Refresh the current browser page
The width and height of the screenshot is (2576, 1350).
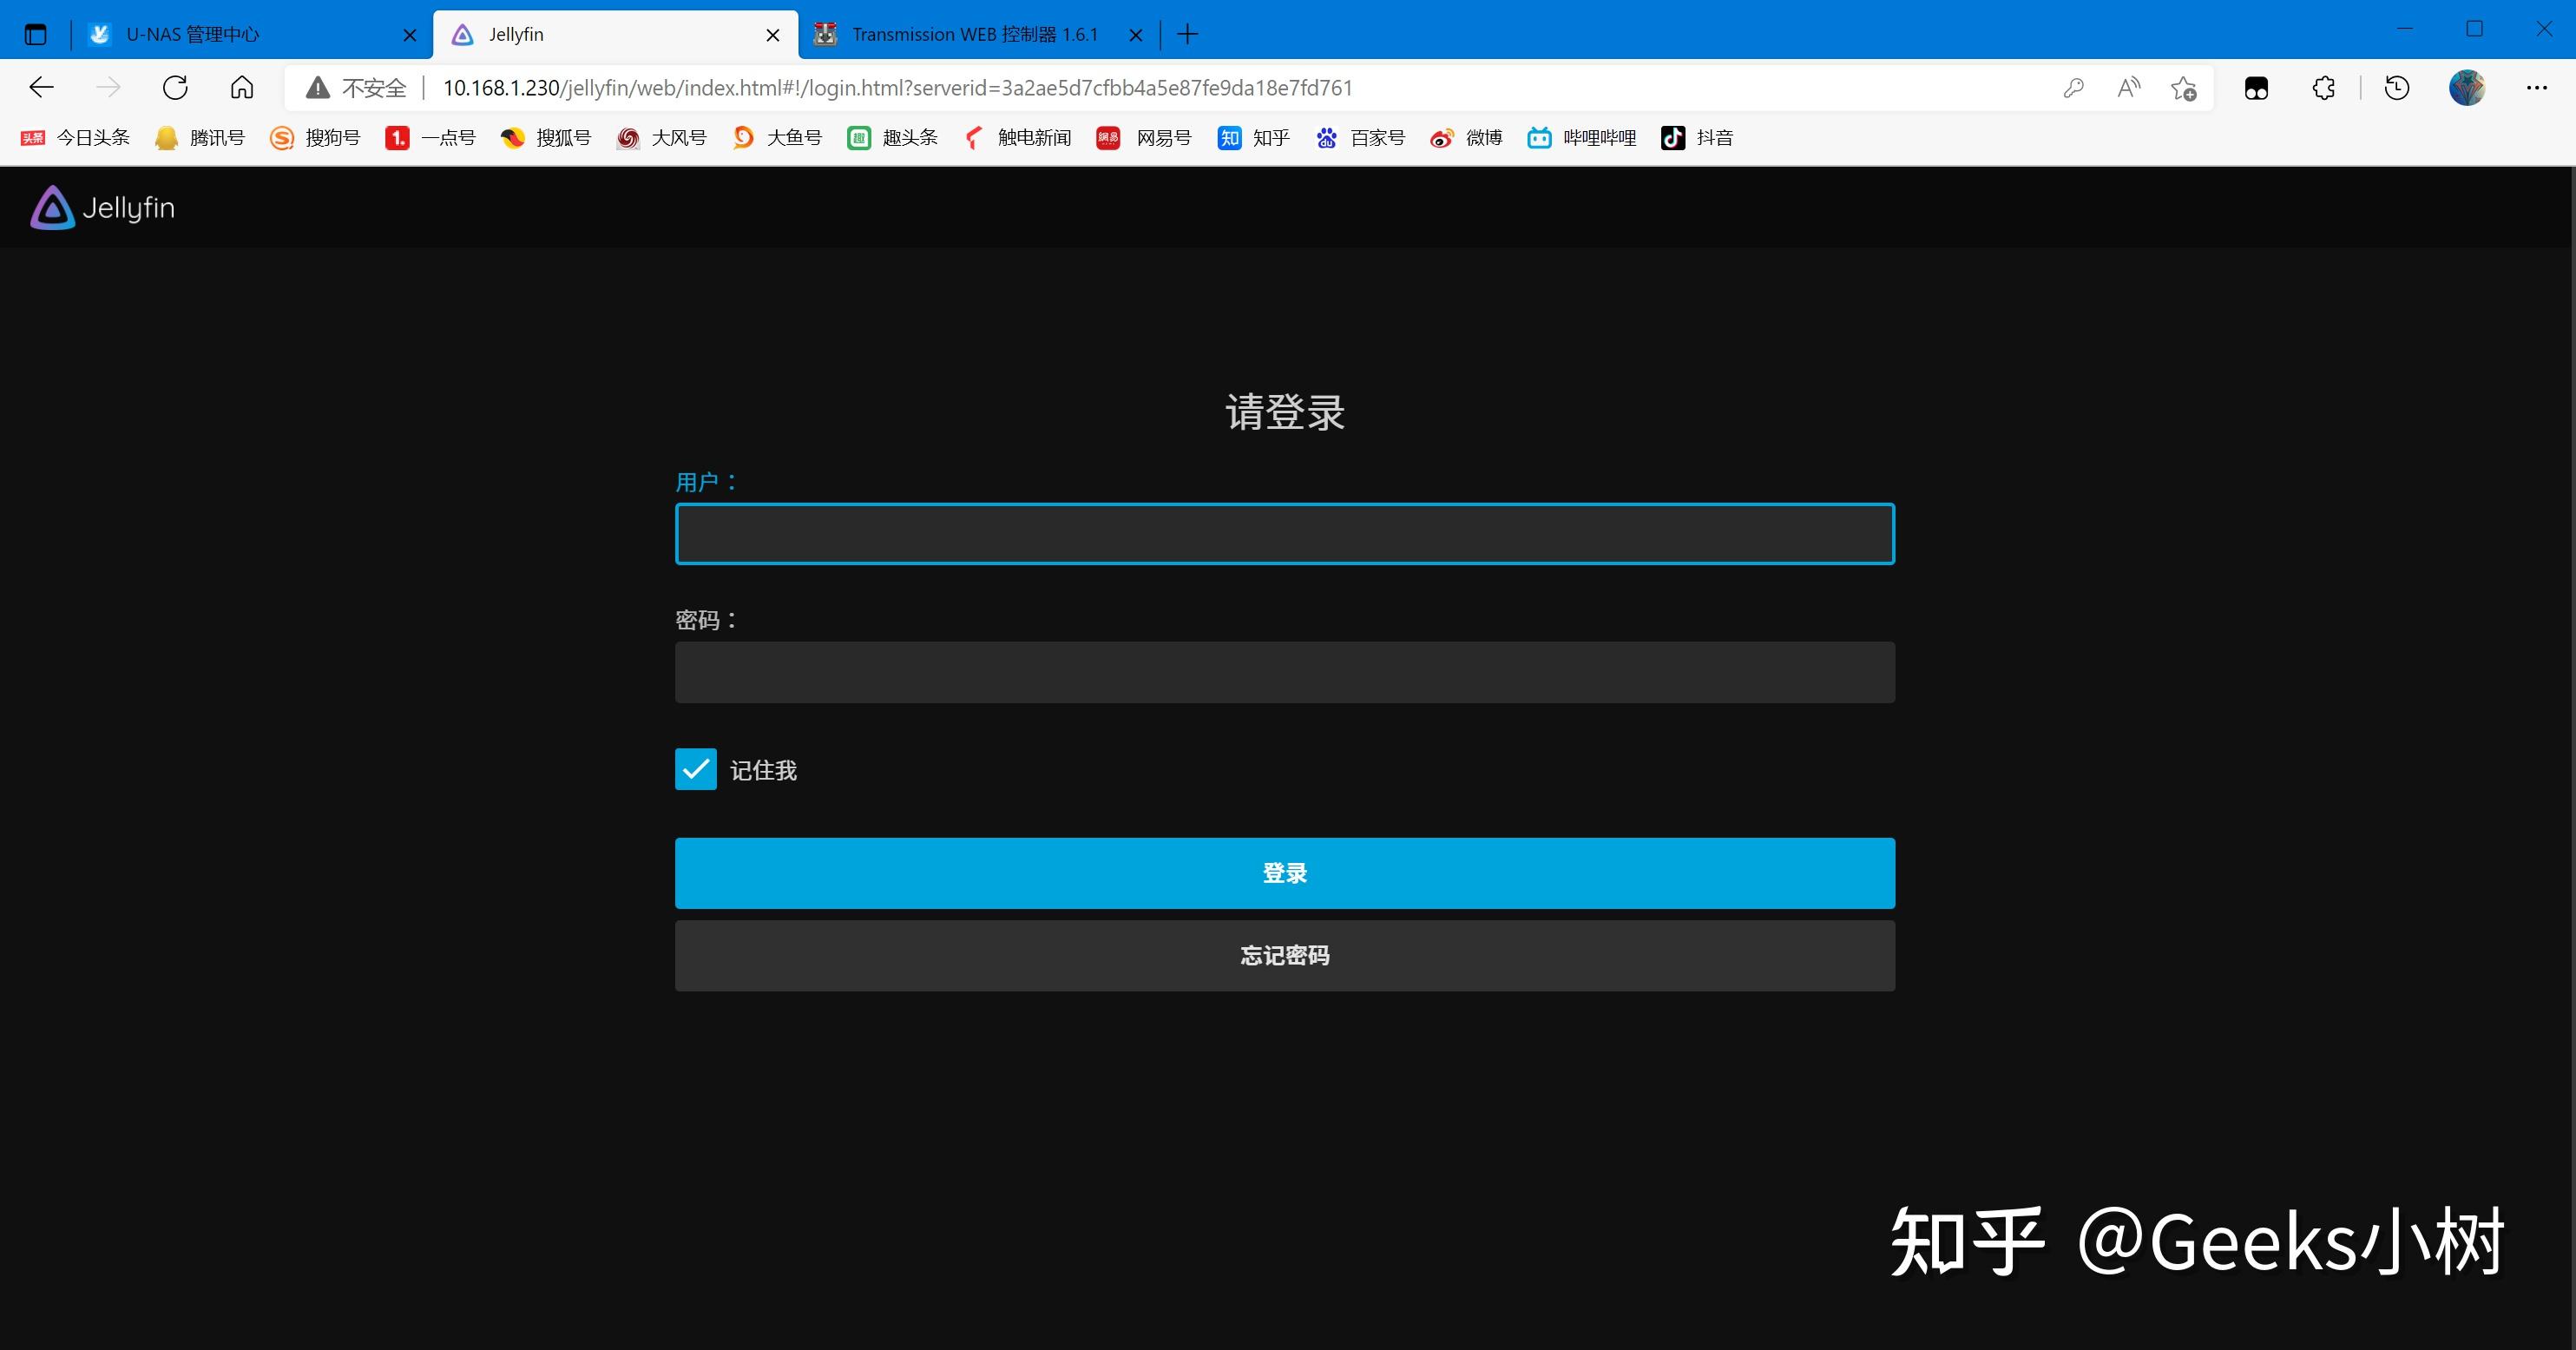[x=175, y=88]
